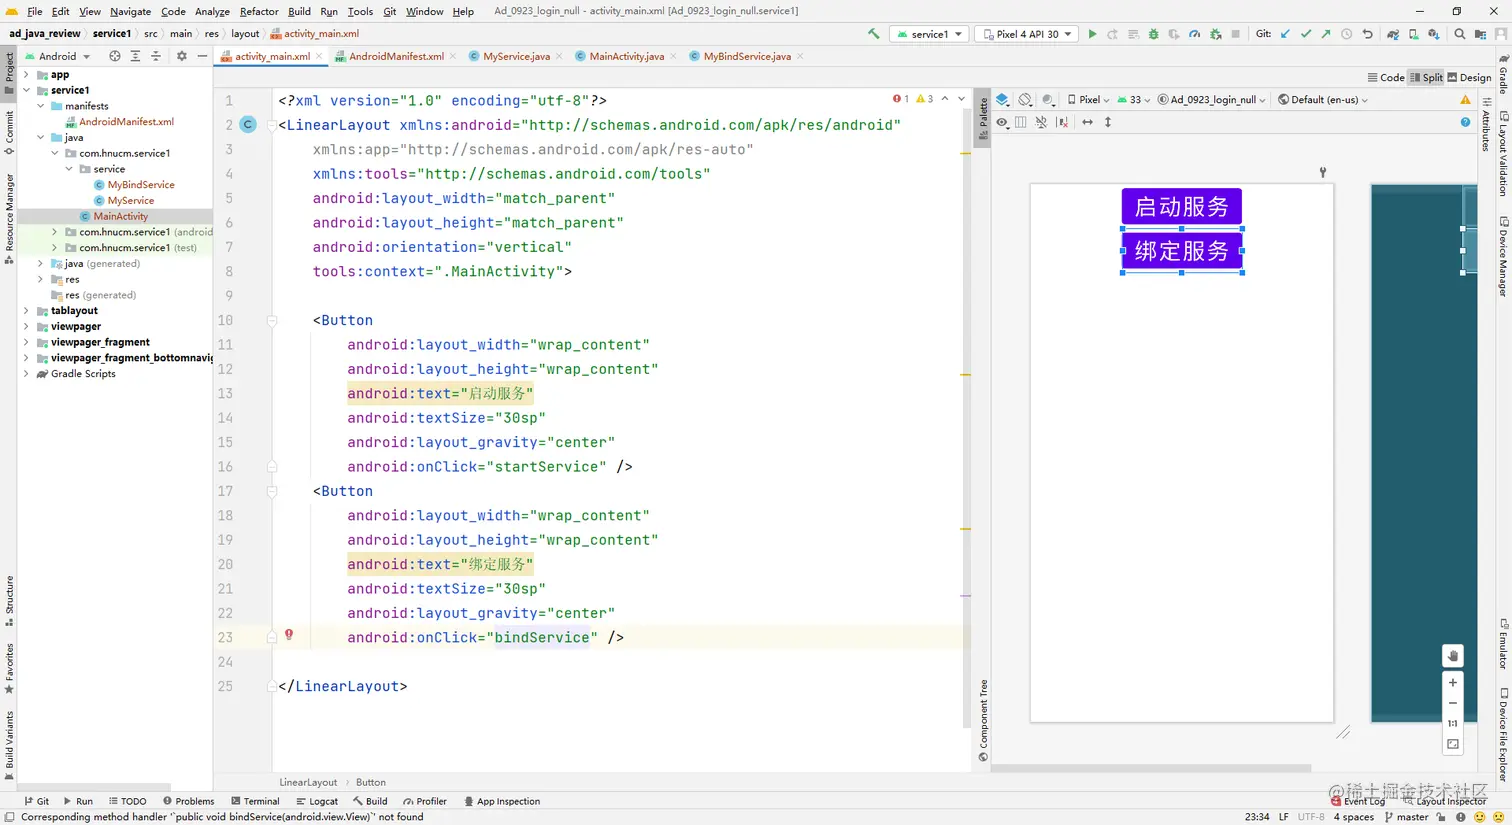Viewport: 1512px width, 825px height.
Task: Switch to MyService.java tab
Action: click(516, 56)
